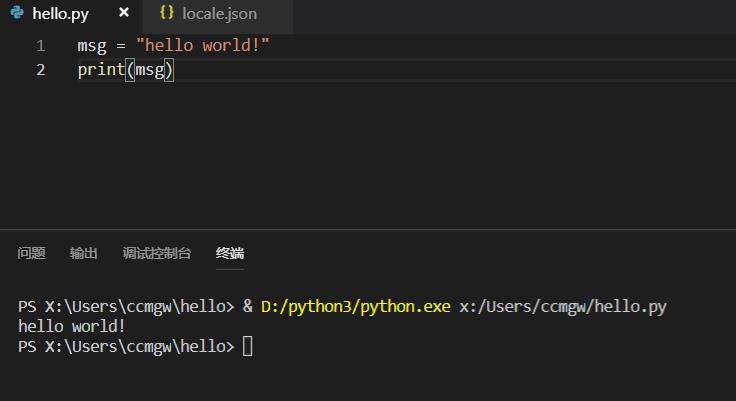Click msg argument inside print parentheses
Screen dimensions: 736x401
[x=150, y=70]
